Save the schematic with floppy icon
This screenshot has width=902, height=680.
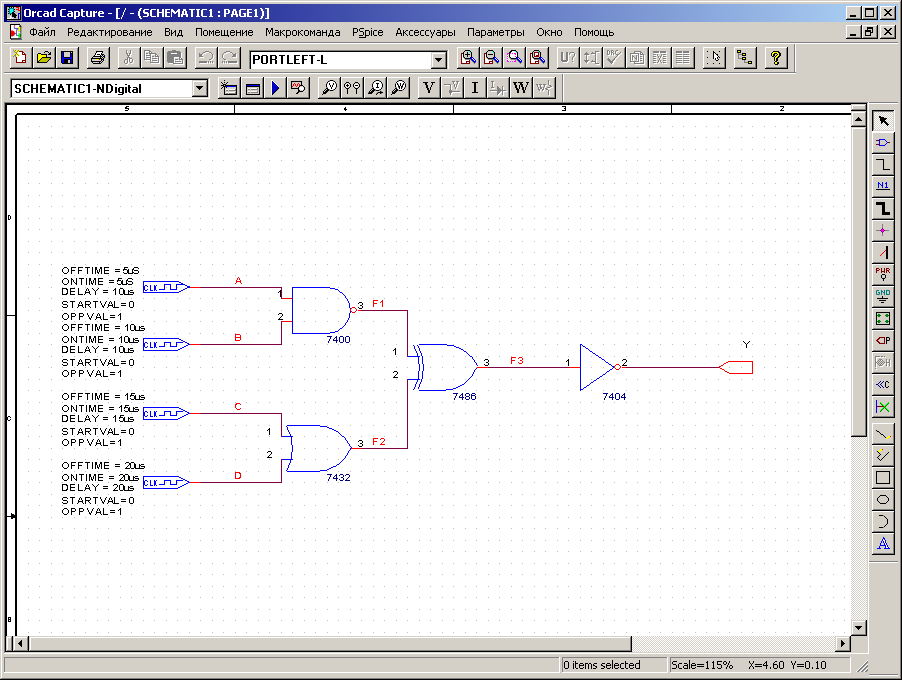(x=67, y=58)
